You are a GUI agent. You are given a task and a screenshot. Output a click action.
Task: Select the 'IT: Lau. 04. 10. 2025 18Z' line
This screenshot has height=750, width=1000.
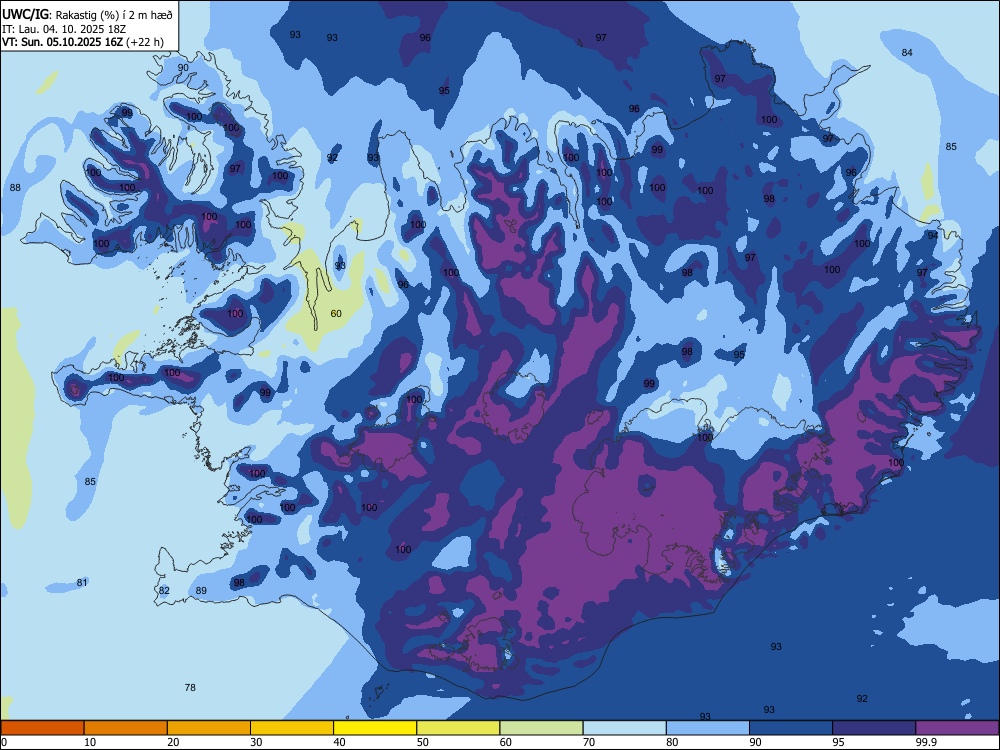pos(64,29)
